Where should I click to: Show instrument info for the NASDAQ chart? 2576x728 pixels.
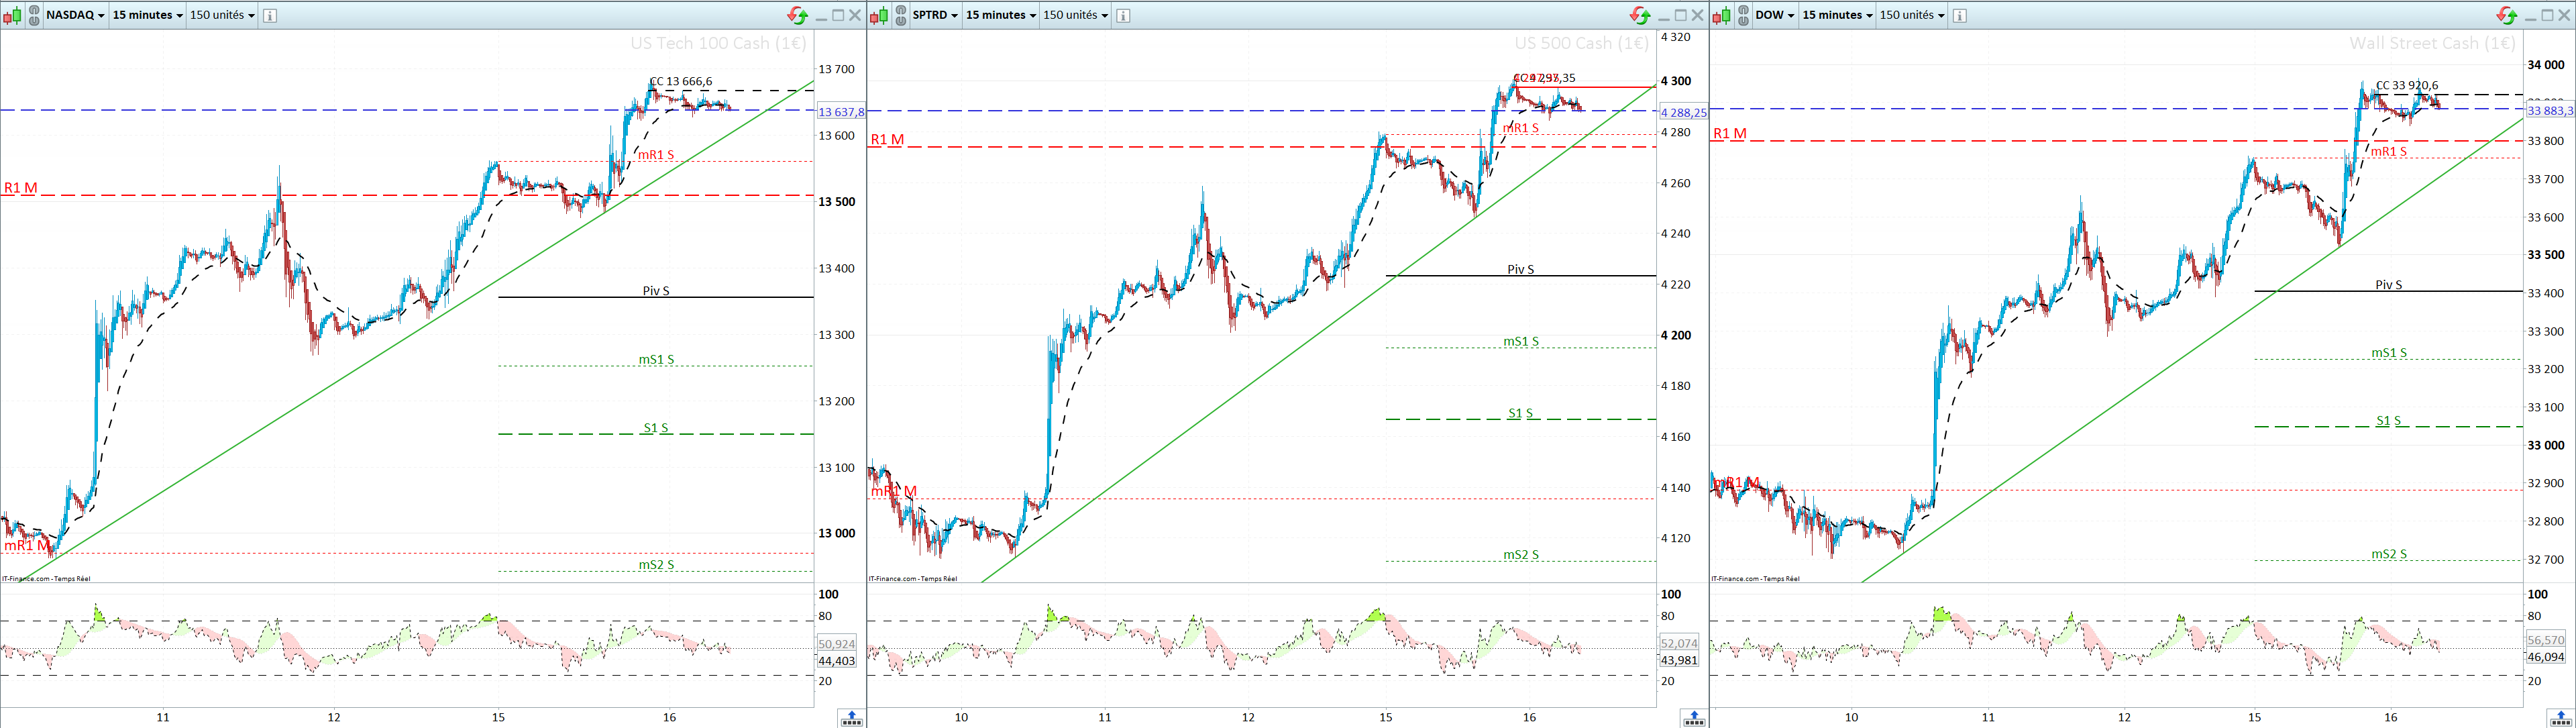pos(270,15)
